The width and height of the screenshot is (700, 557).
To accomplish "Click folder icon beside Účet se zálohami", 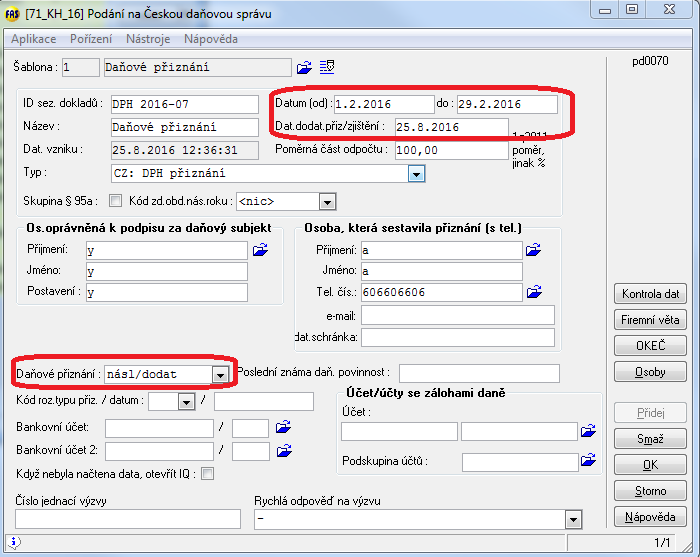I will click(590, 432).
